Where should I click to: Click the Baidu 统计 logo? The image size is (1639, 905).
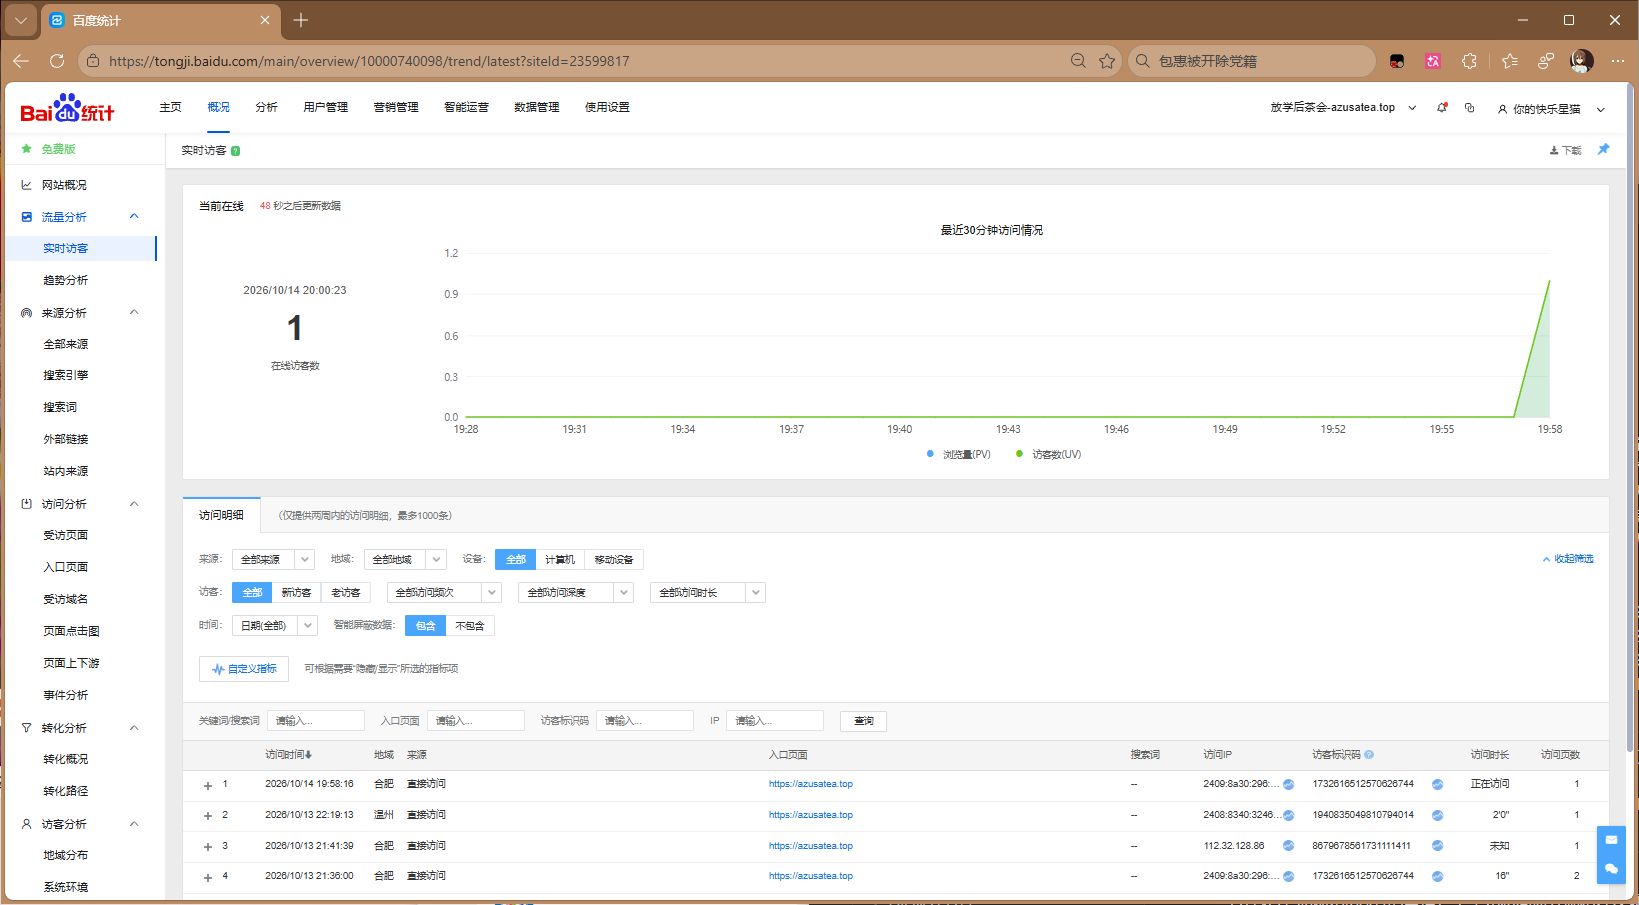click(x=67, y=108)
